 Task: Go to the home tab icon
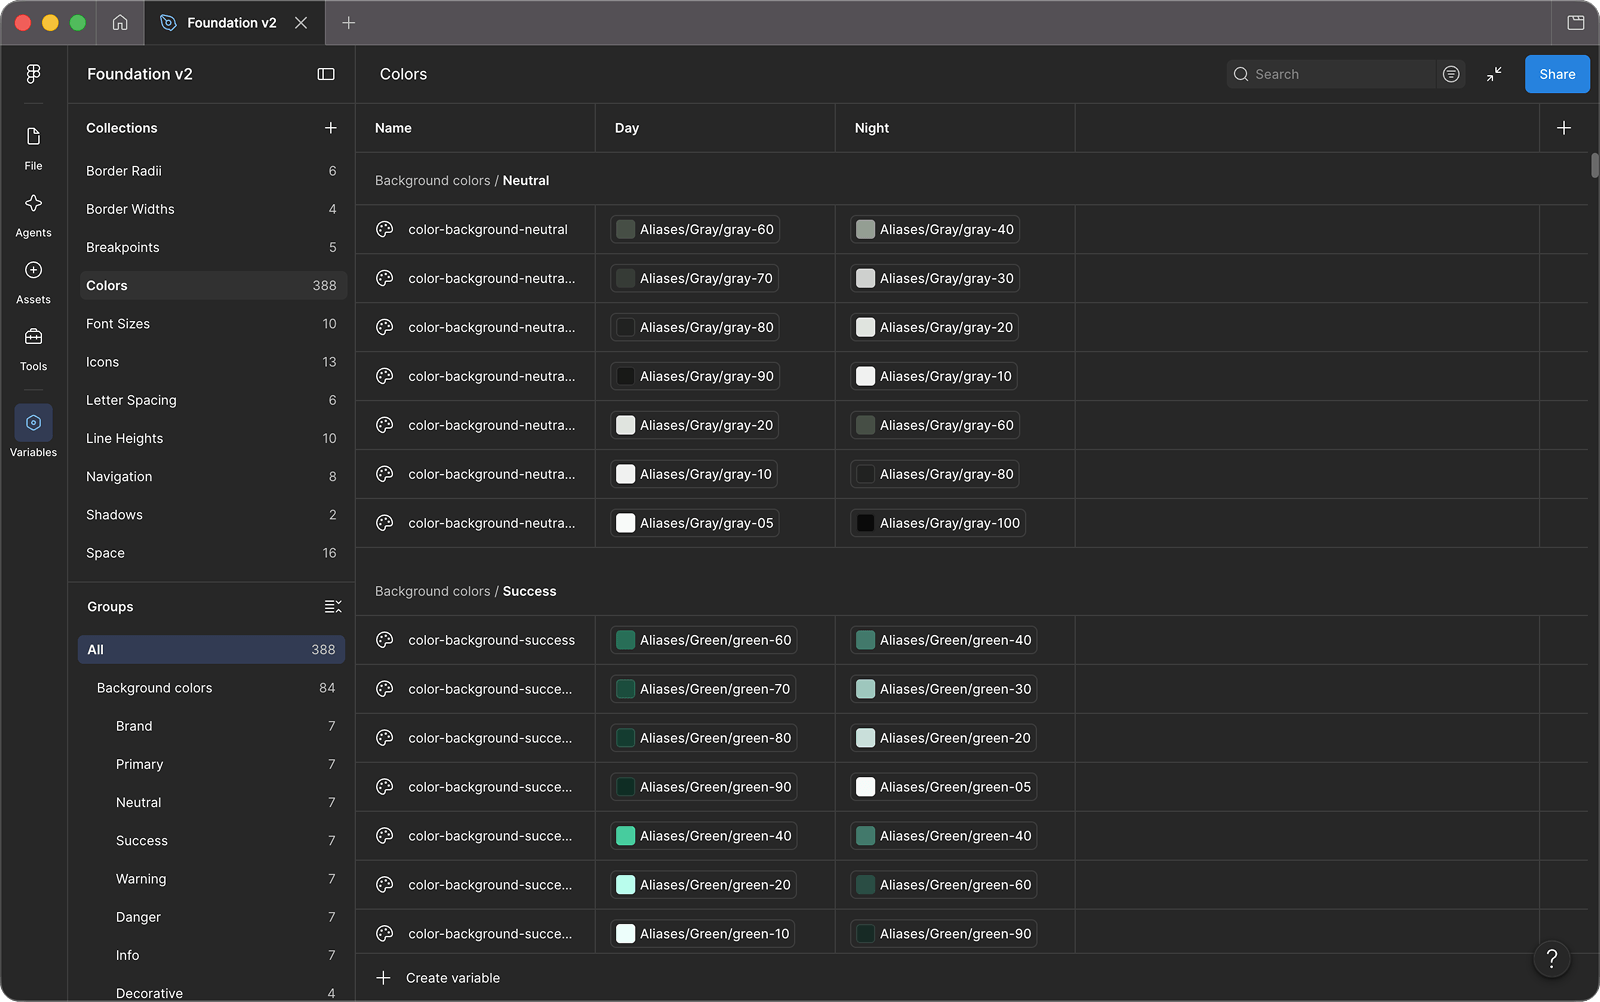(x=120, y=22)
